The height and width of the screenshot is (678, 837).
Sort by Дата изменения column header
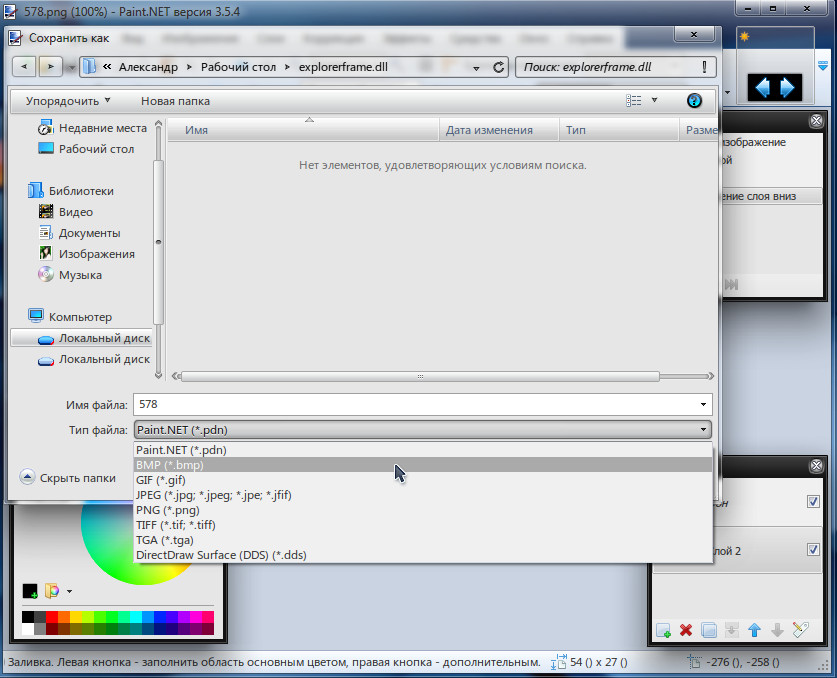(499, 130)
